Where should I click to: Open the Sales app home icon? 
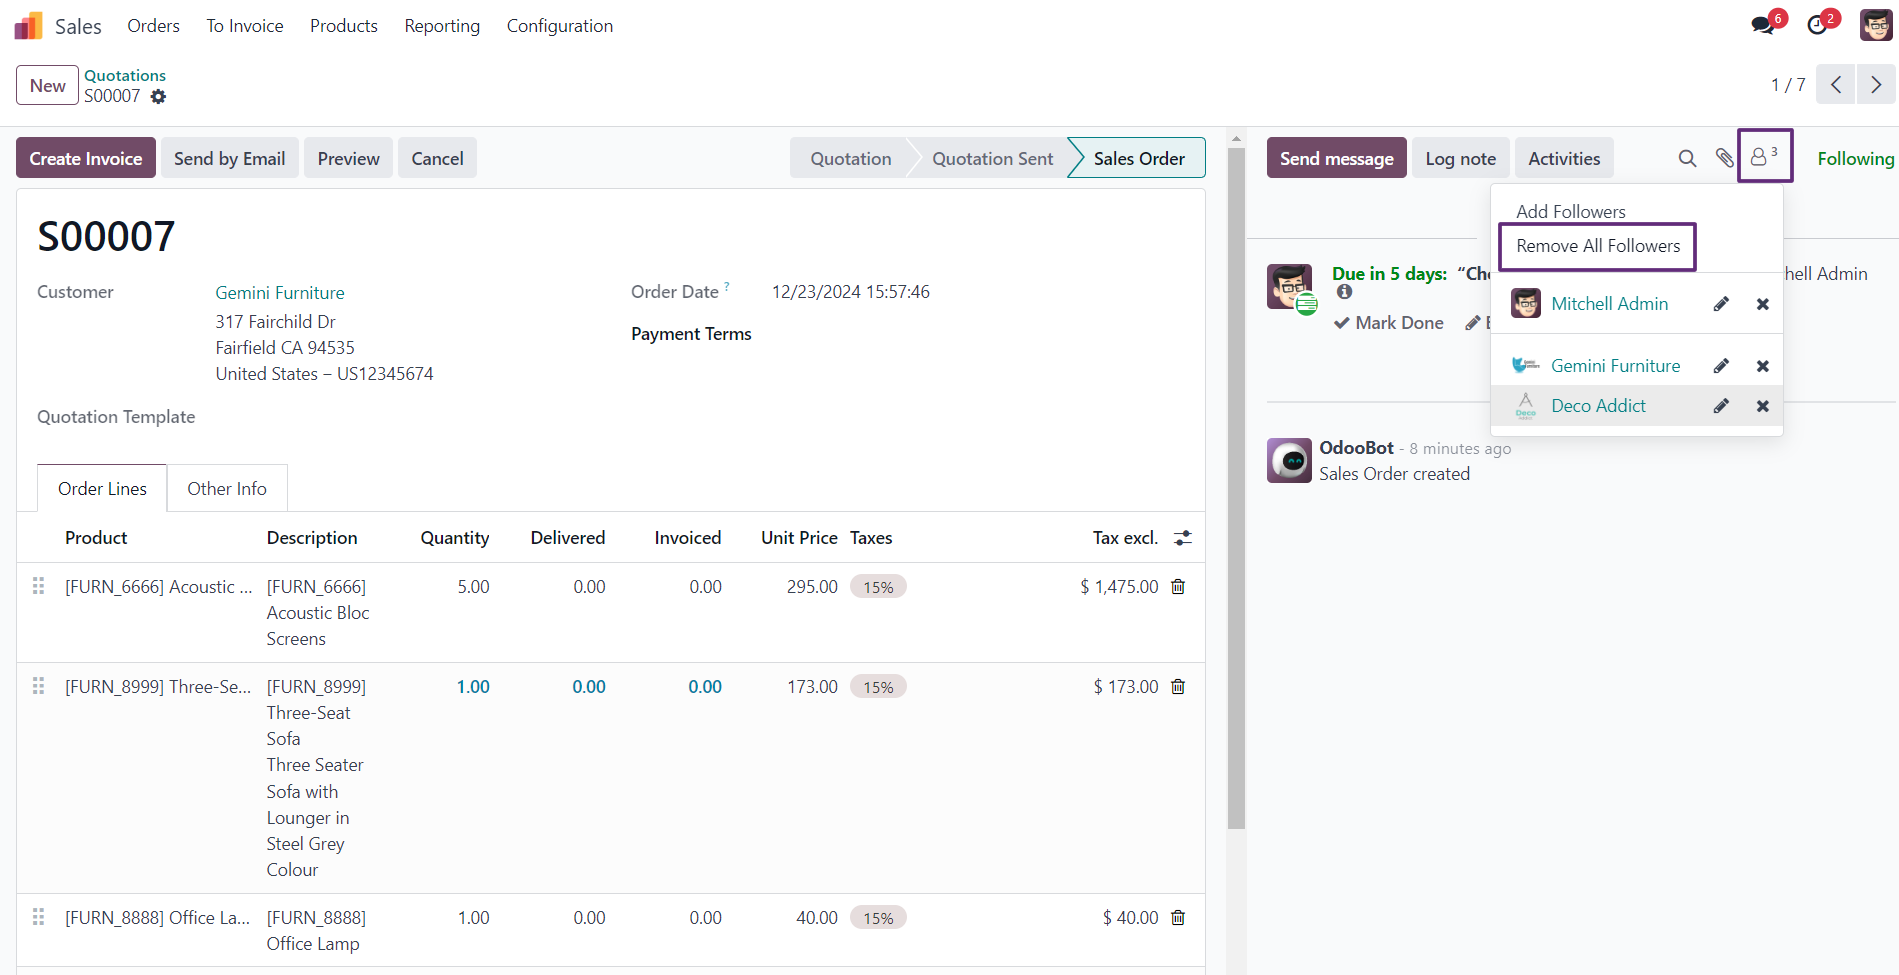pyautogui.click(x=28, y=26)
